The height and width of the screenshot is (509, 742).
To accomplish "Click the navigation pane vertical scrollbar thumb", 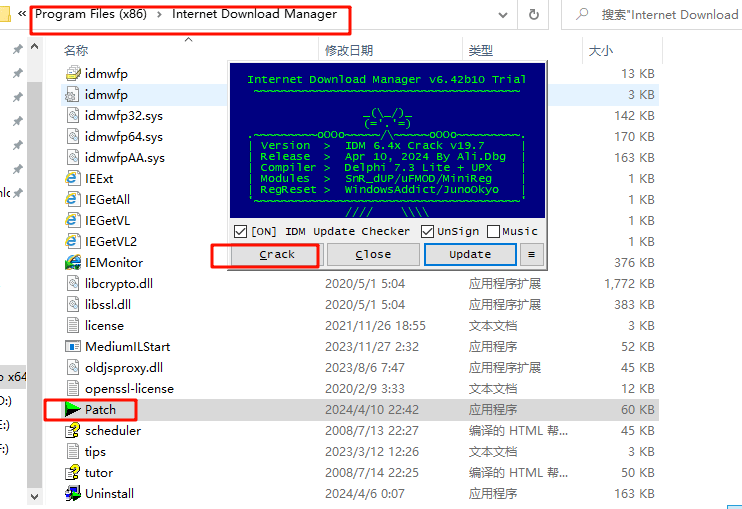I will pos(34,284).
